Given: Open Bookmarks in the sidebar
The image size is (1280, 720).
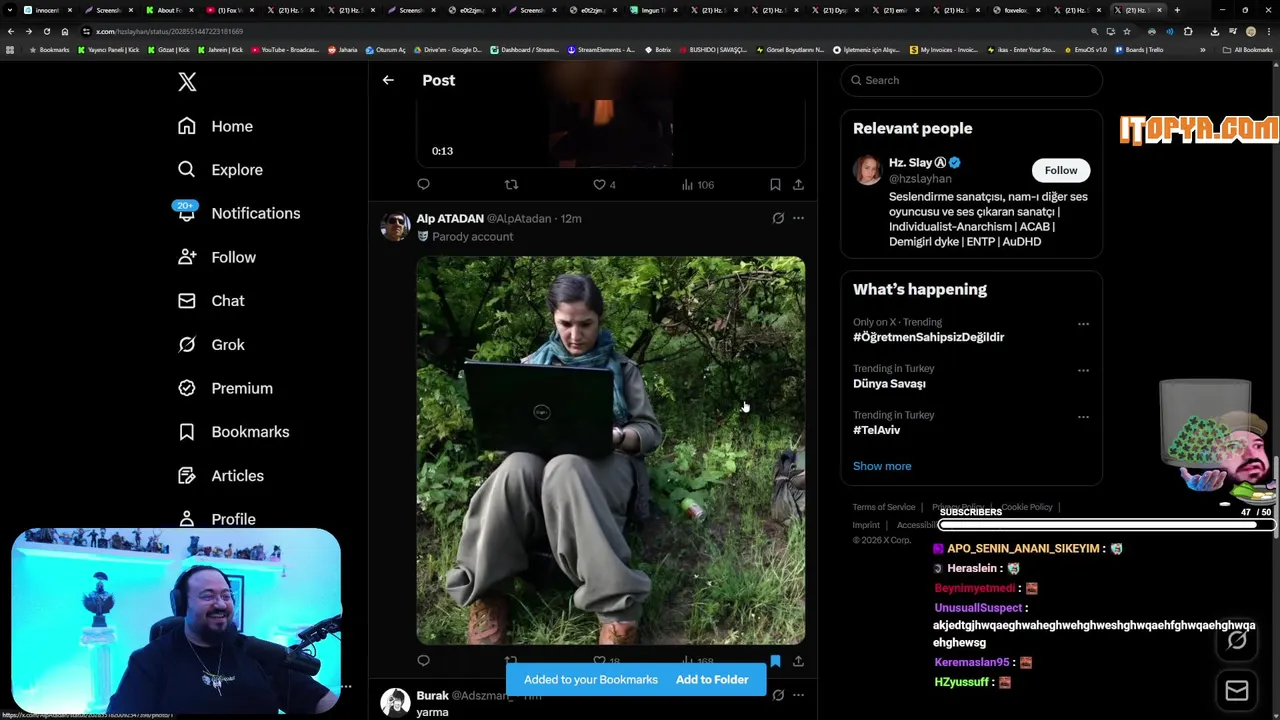Looking at the screenshot, I should pyautogui.click(x=233, y=432).
